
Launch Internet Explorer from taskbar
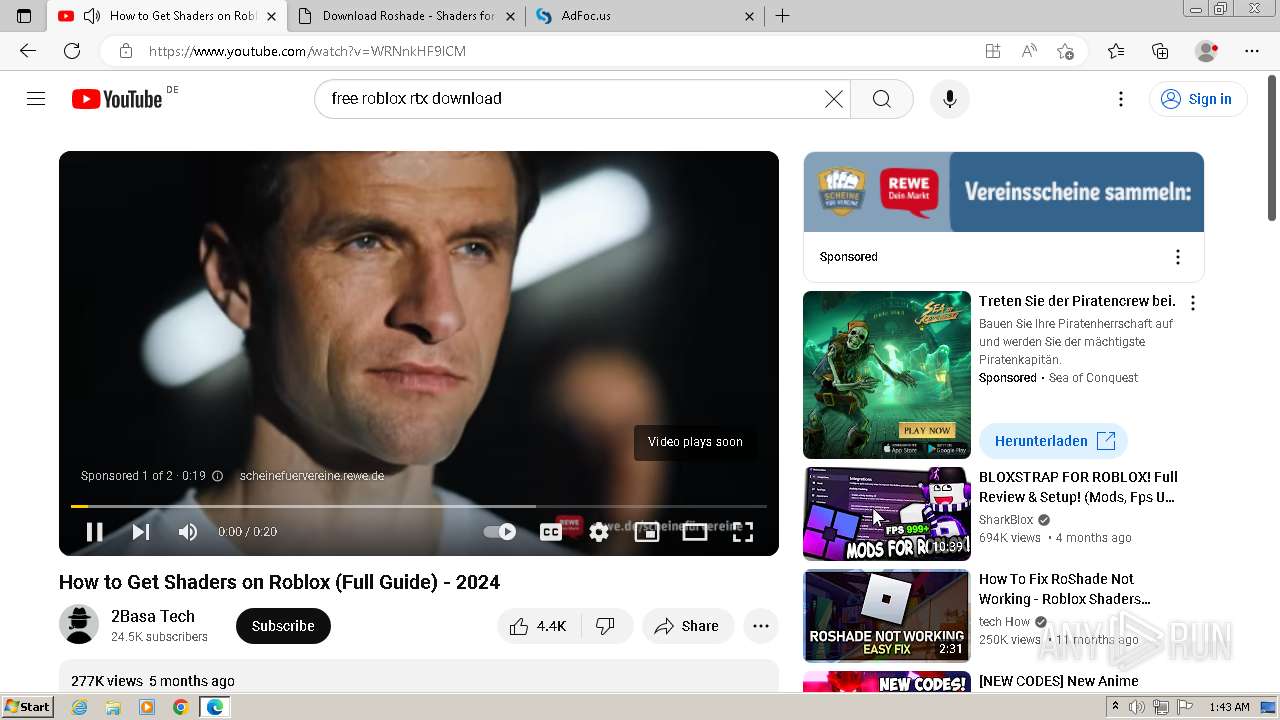click(x=79, y=707)
